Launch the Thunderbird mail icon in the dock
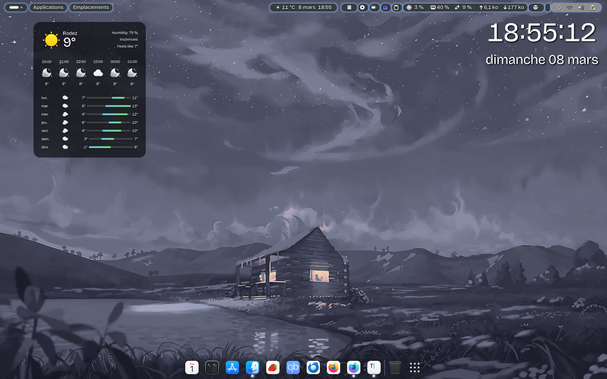This screenshot has height=379, width=607. click(x=313, y=367)
